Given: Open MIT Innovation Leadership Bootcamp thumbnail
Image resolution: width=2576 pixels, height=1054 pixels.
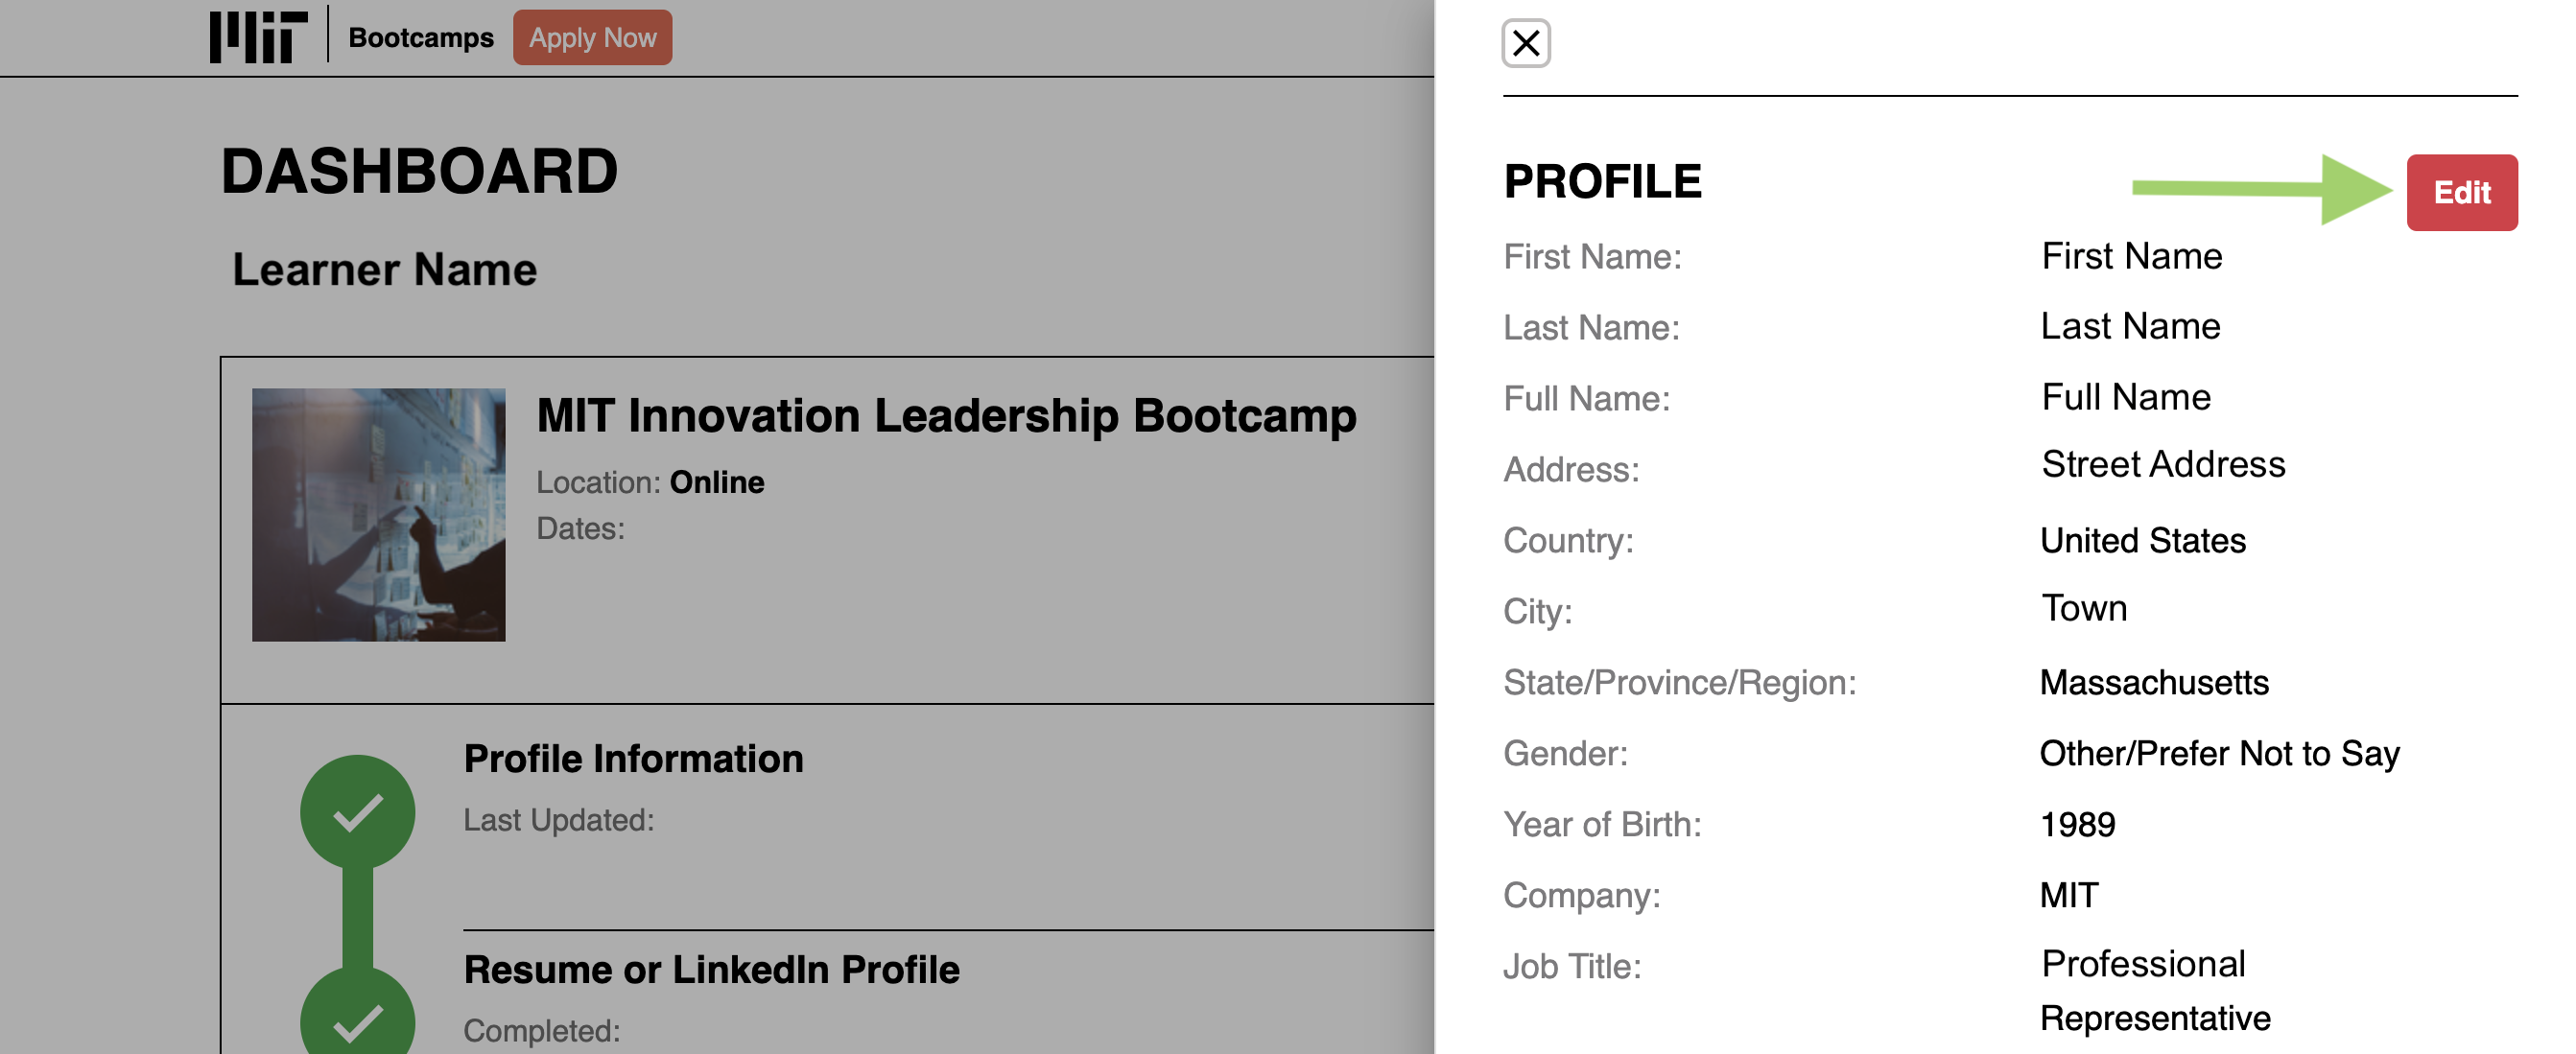Looking at the screenshot, I should click(378, 514).
